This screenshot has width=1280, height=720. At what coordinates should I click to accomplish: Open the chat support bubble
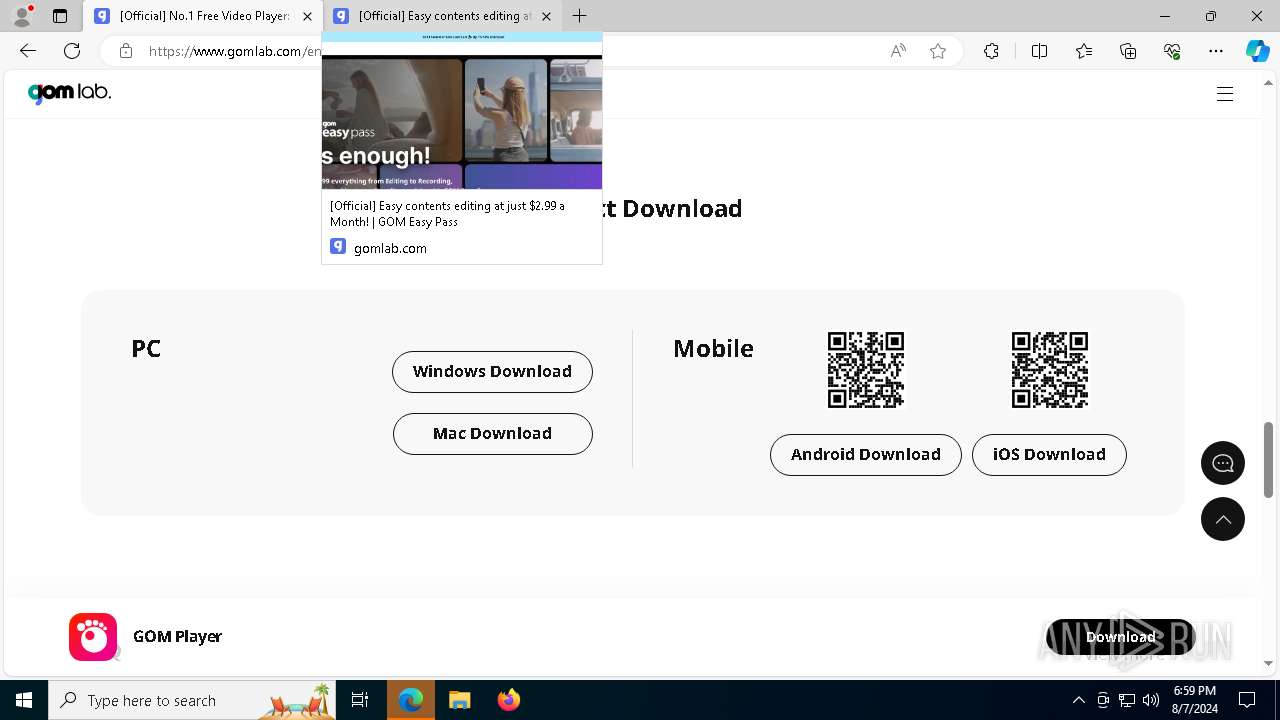[1223, 463]
